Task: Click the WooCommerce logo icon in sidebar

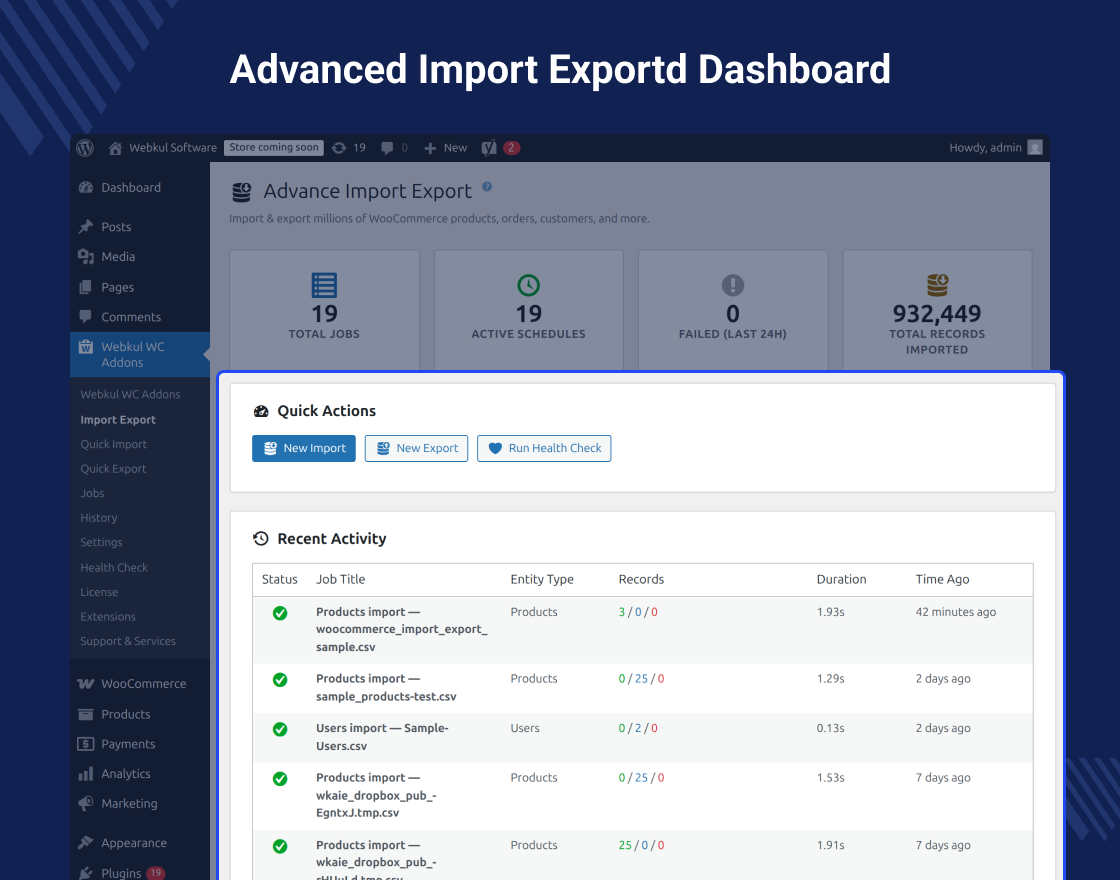Action: pyautogui.click(x=86, y=684)
